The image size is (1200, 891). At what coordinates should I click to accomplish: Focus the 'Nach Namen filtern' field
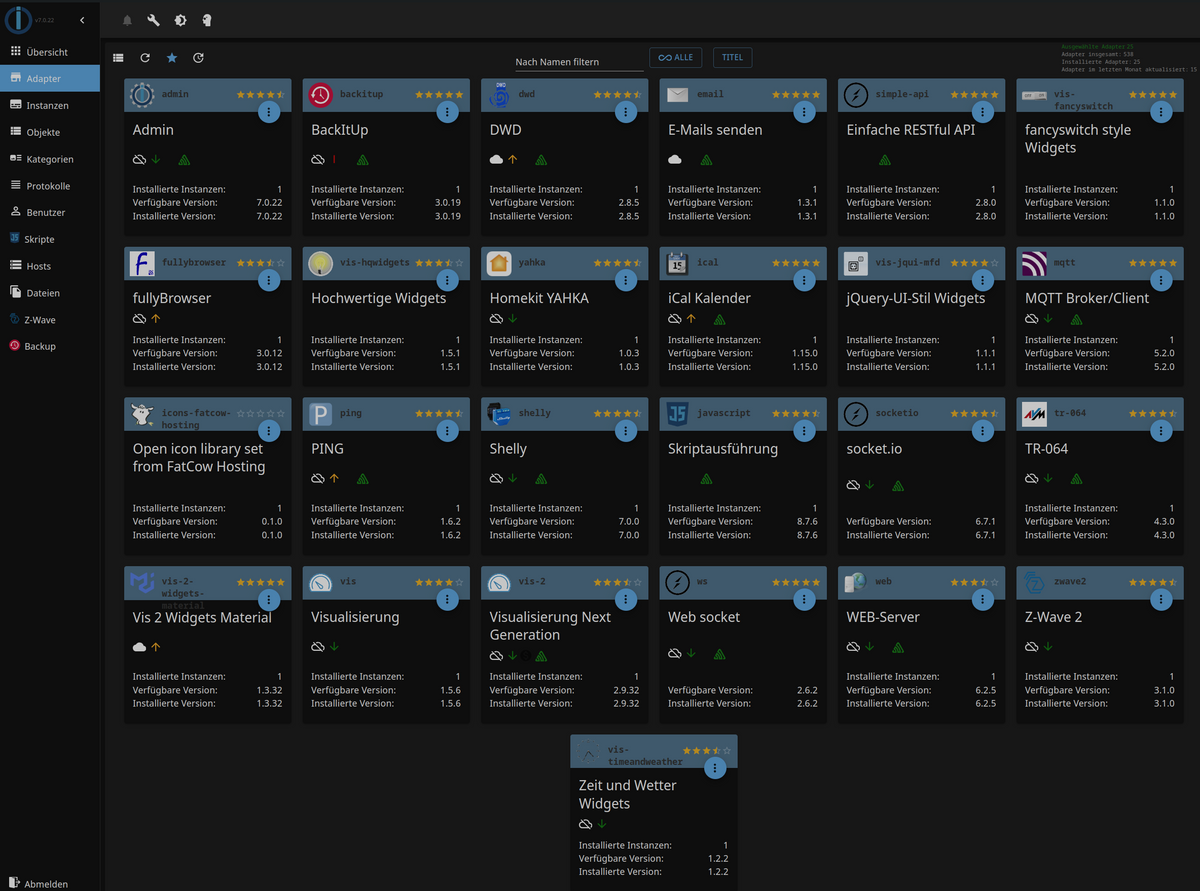click(579, 62)
